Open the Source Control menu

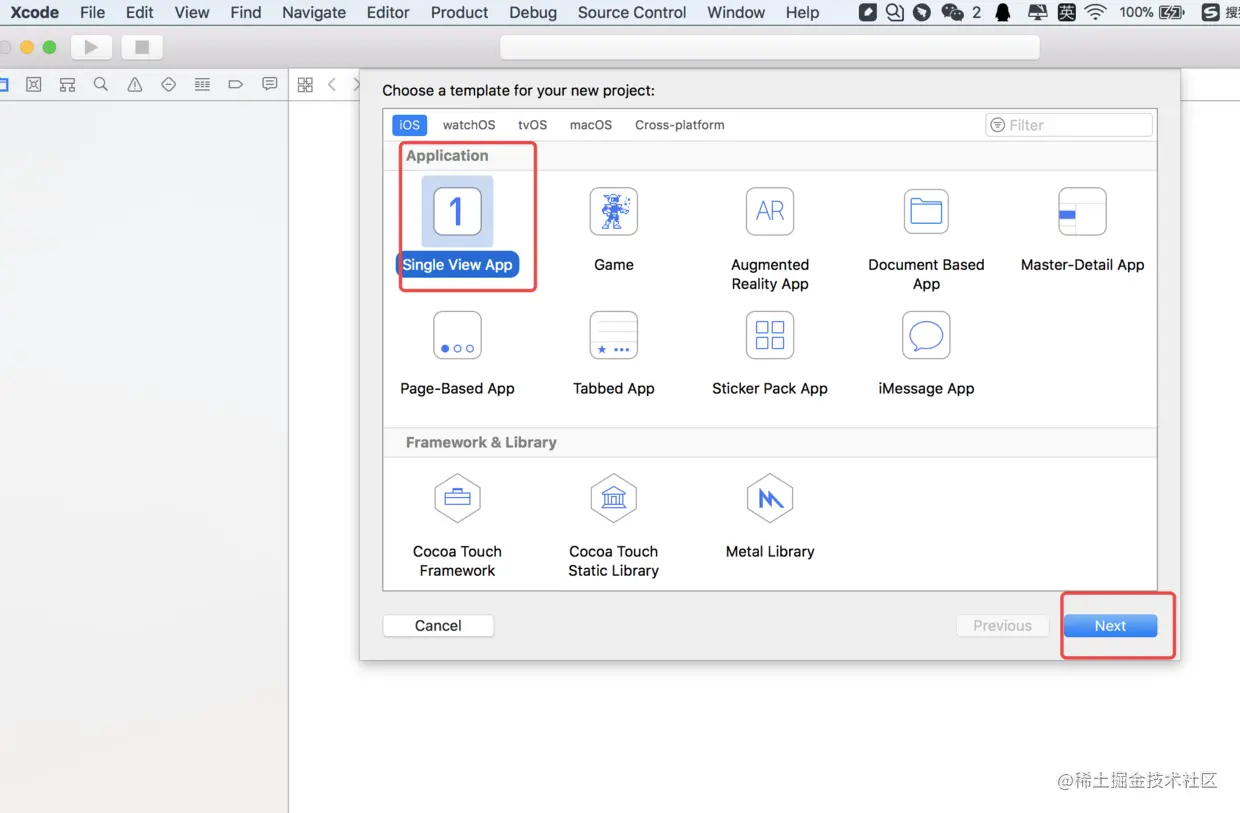click(x=632, y=12)
